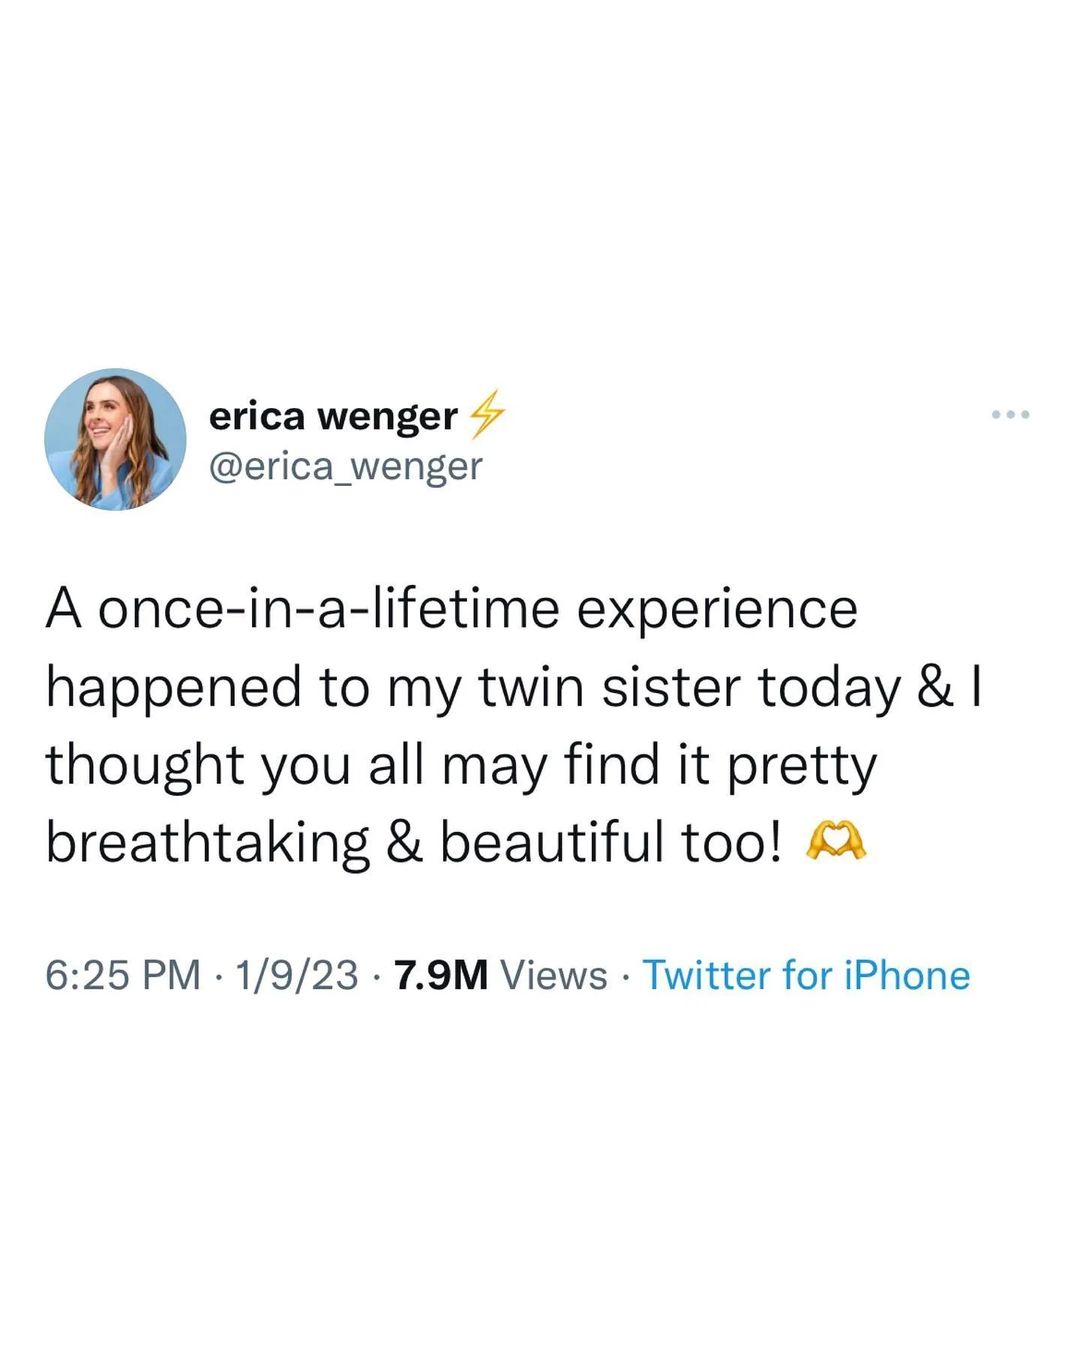The height and width of the screenshot is (1350, 1080).
Task: Click the word "breathtaking" in the tweet
Action: tap(208, 842)
